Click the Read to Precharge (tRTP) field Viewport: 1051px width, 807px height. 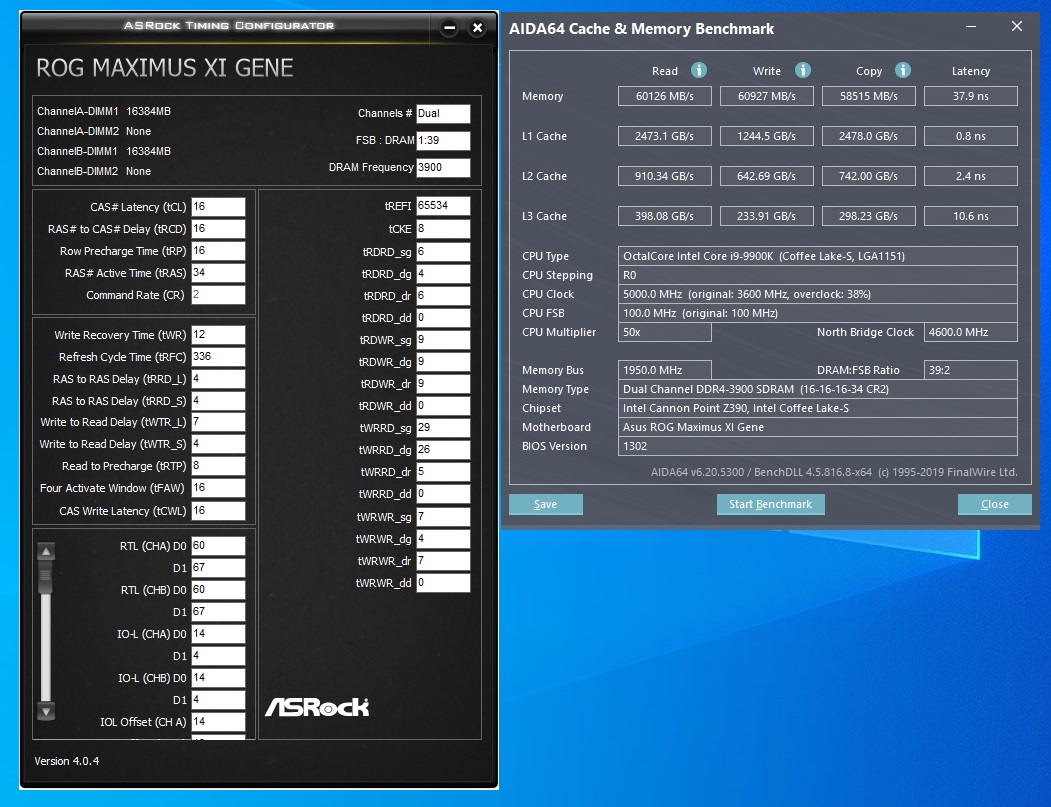coord(218,466)
